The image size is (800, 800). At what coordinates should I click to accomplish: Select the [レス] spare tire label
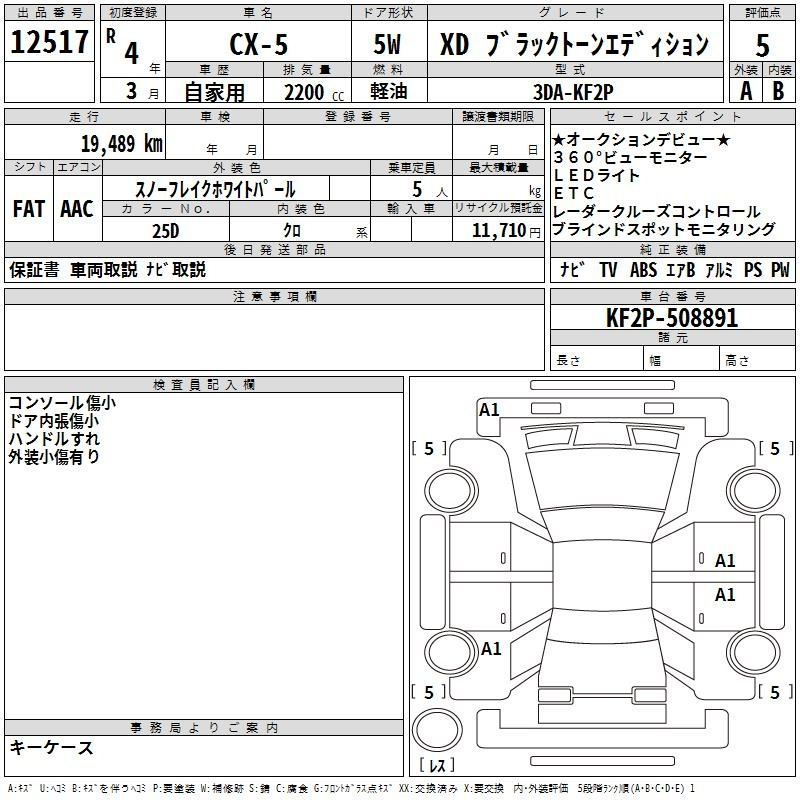click(x=437, y=765)
